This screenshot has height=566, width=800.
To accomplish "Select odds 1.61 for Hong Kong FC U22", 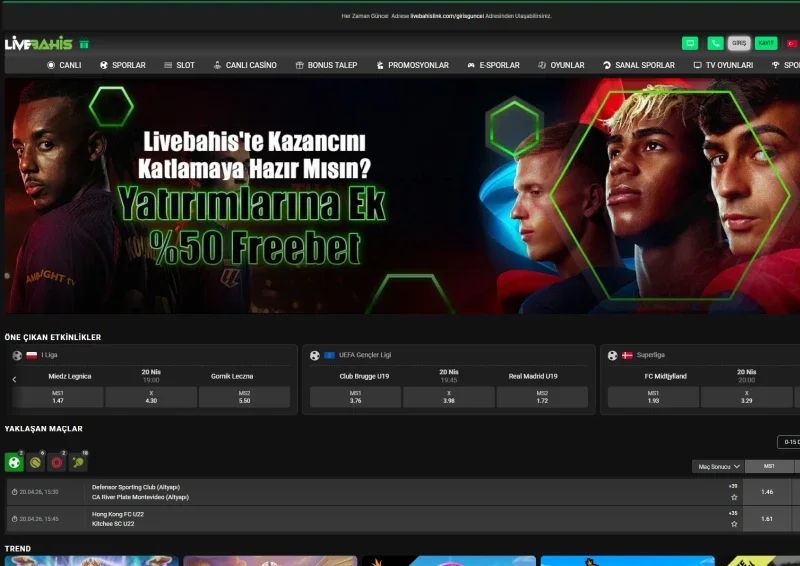I will (767, 519).
